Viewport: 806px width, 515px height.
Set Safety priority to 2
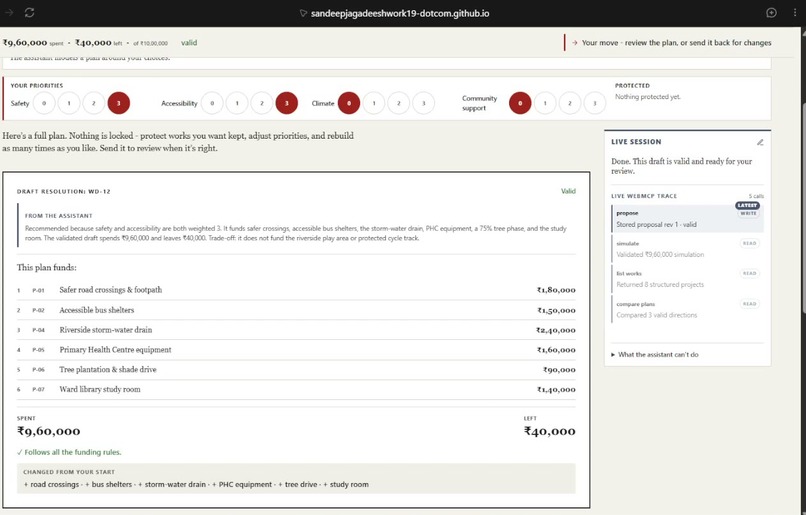tap(94, 103)
